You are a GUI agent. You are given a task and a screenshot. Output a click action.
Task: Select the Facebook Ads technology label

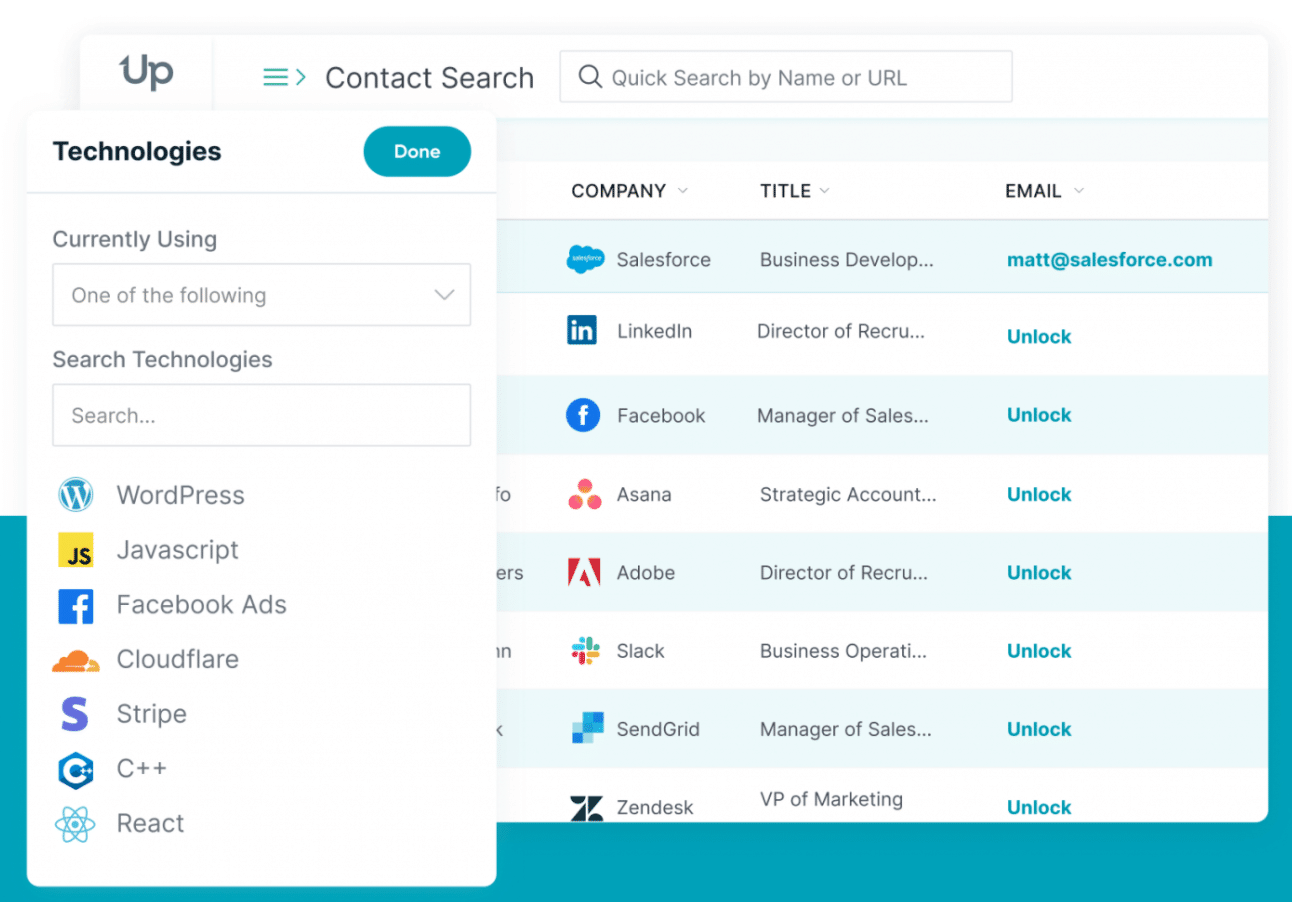(x=202, y=605)
